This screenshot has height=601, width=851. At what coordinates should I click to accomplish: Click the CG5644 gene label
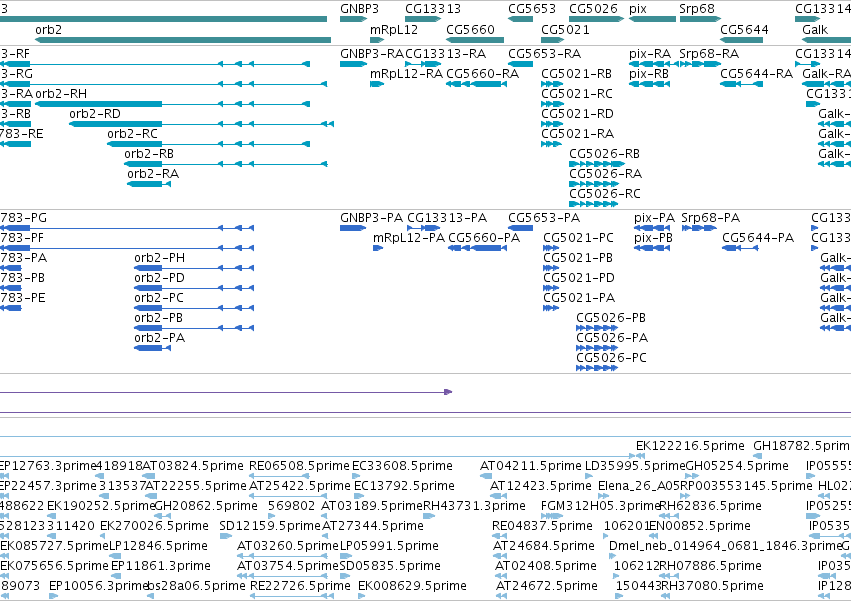click(744, 29)
